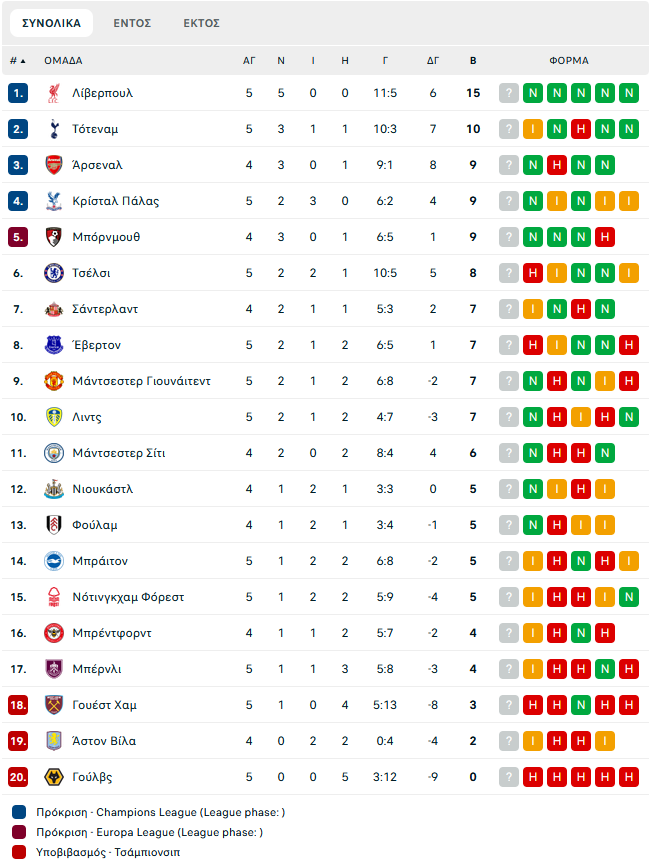Viewport: 654px width, 867px height.
Task: Sort standings by Β points column
Action: tap(473, 61)
